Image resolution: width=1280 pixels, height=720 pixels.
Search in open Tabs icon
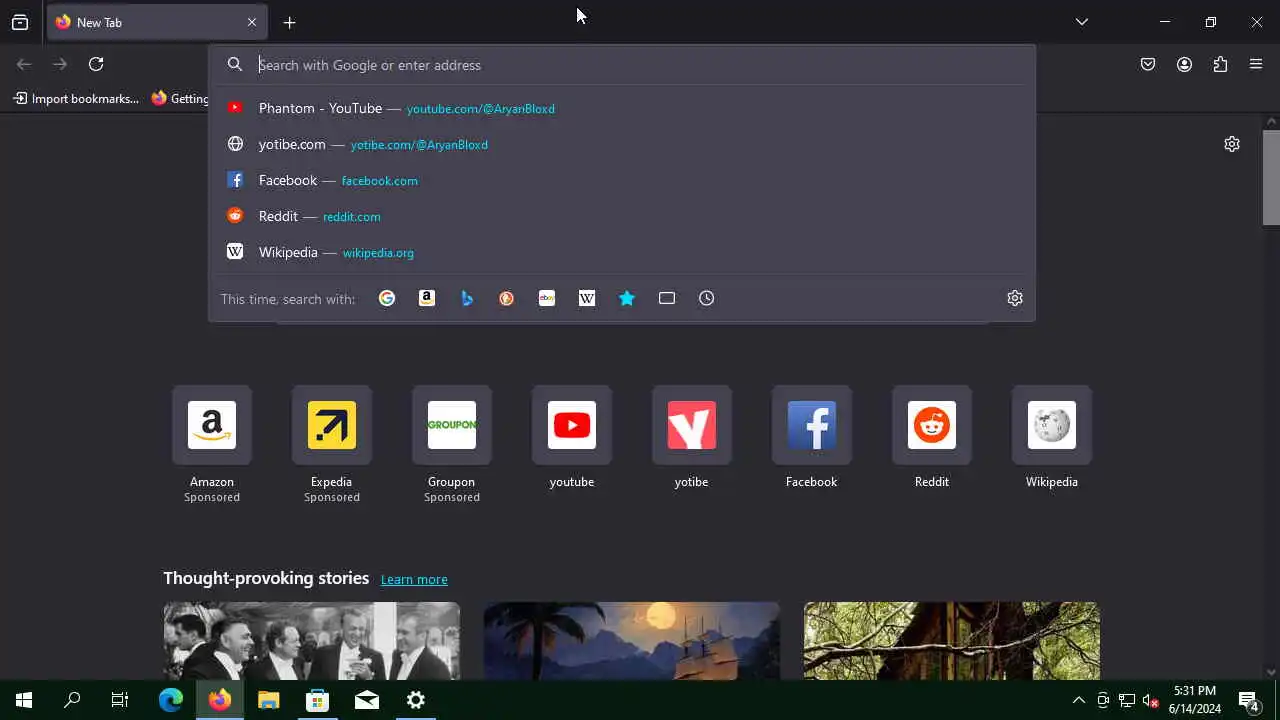click(667, 298)
